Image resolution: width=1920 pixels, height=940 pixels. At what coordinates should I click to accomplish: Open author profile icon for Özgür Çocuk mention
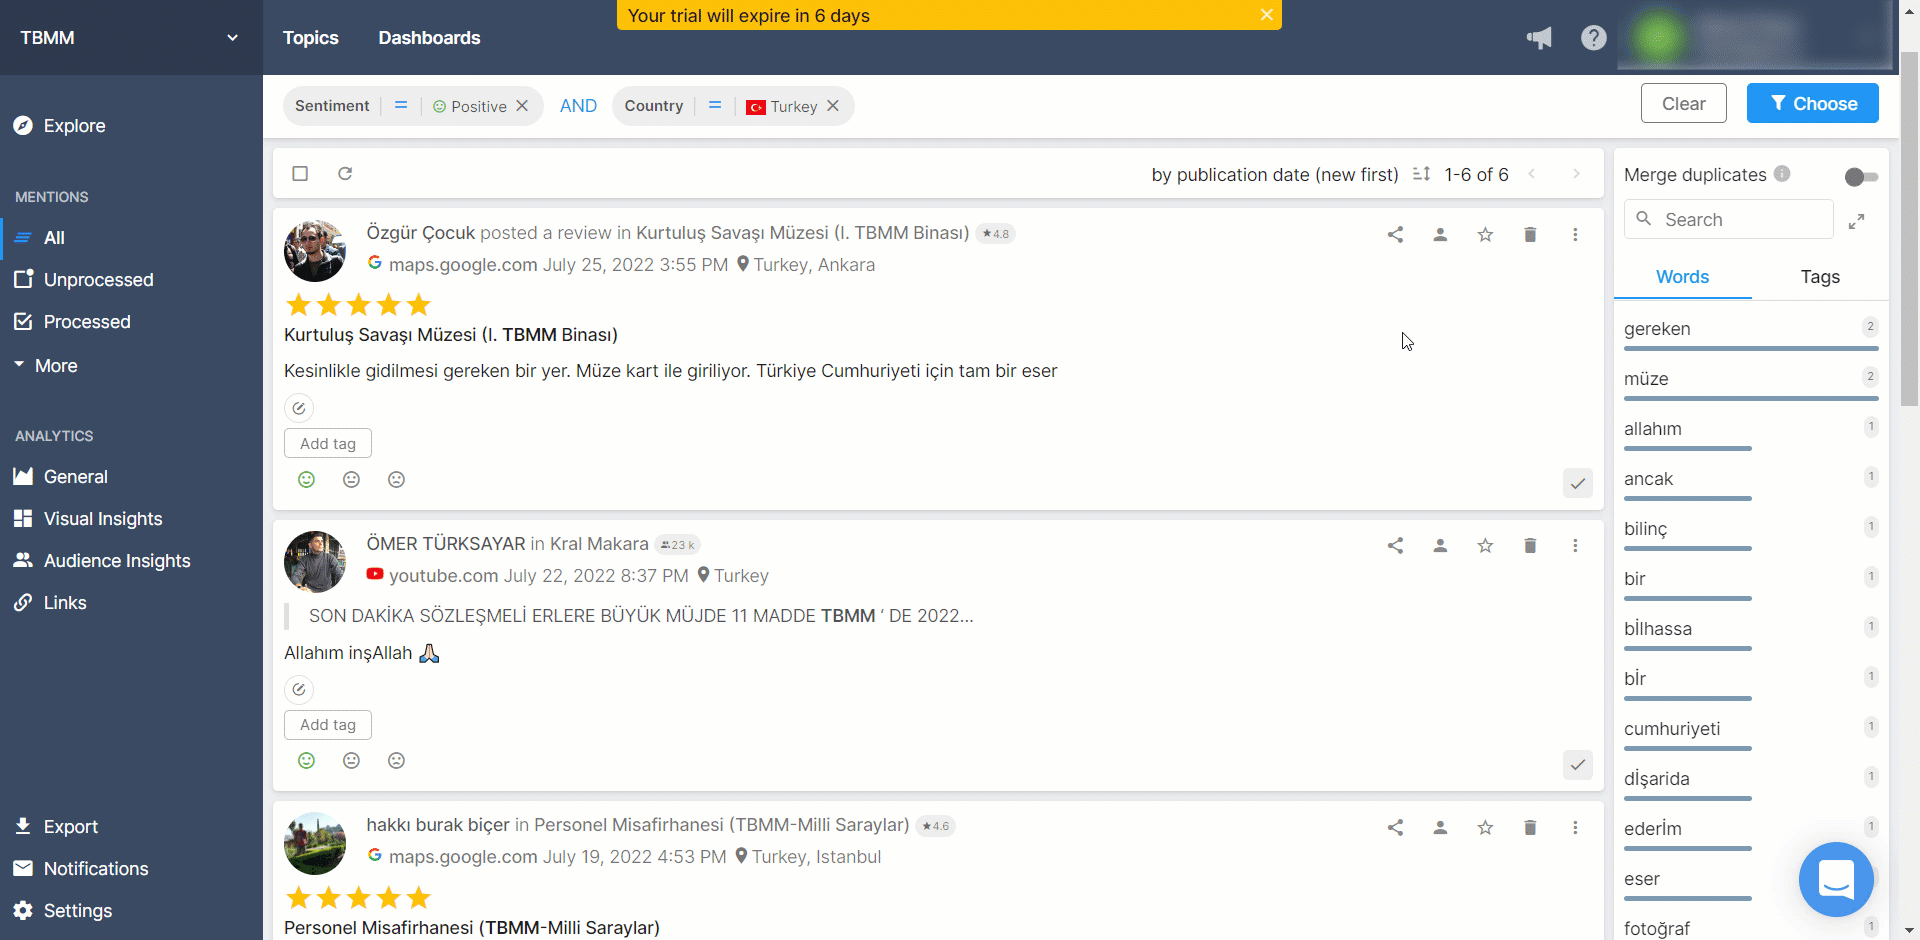1440,234
